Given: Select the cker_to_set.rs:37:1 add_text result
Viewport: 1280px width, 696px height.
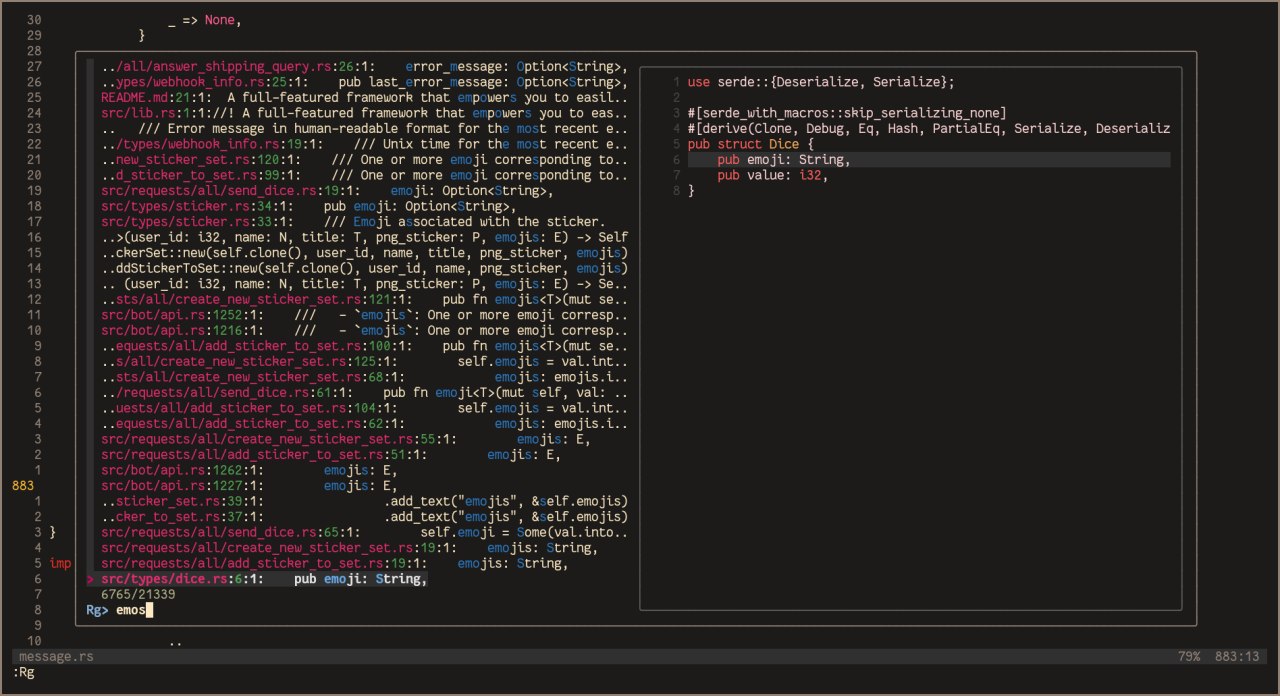Looking at the screenshot, I should [365, 516].
